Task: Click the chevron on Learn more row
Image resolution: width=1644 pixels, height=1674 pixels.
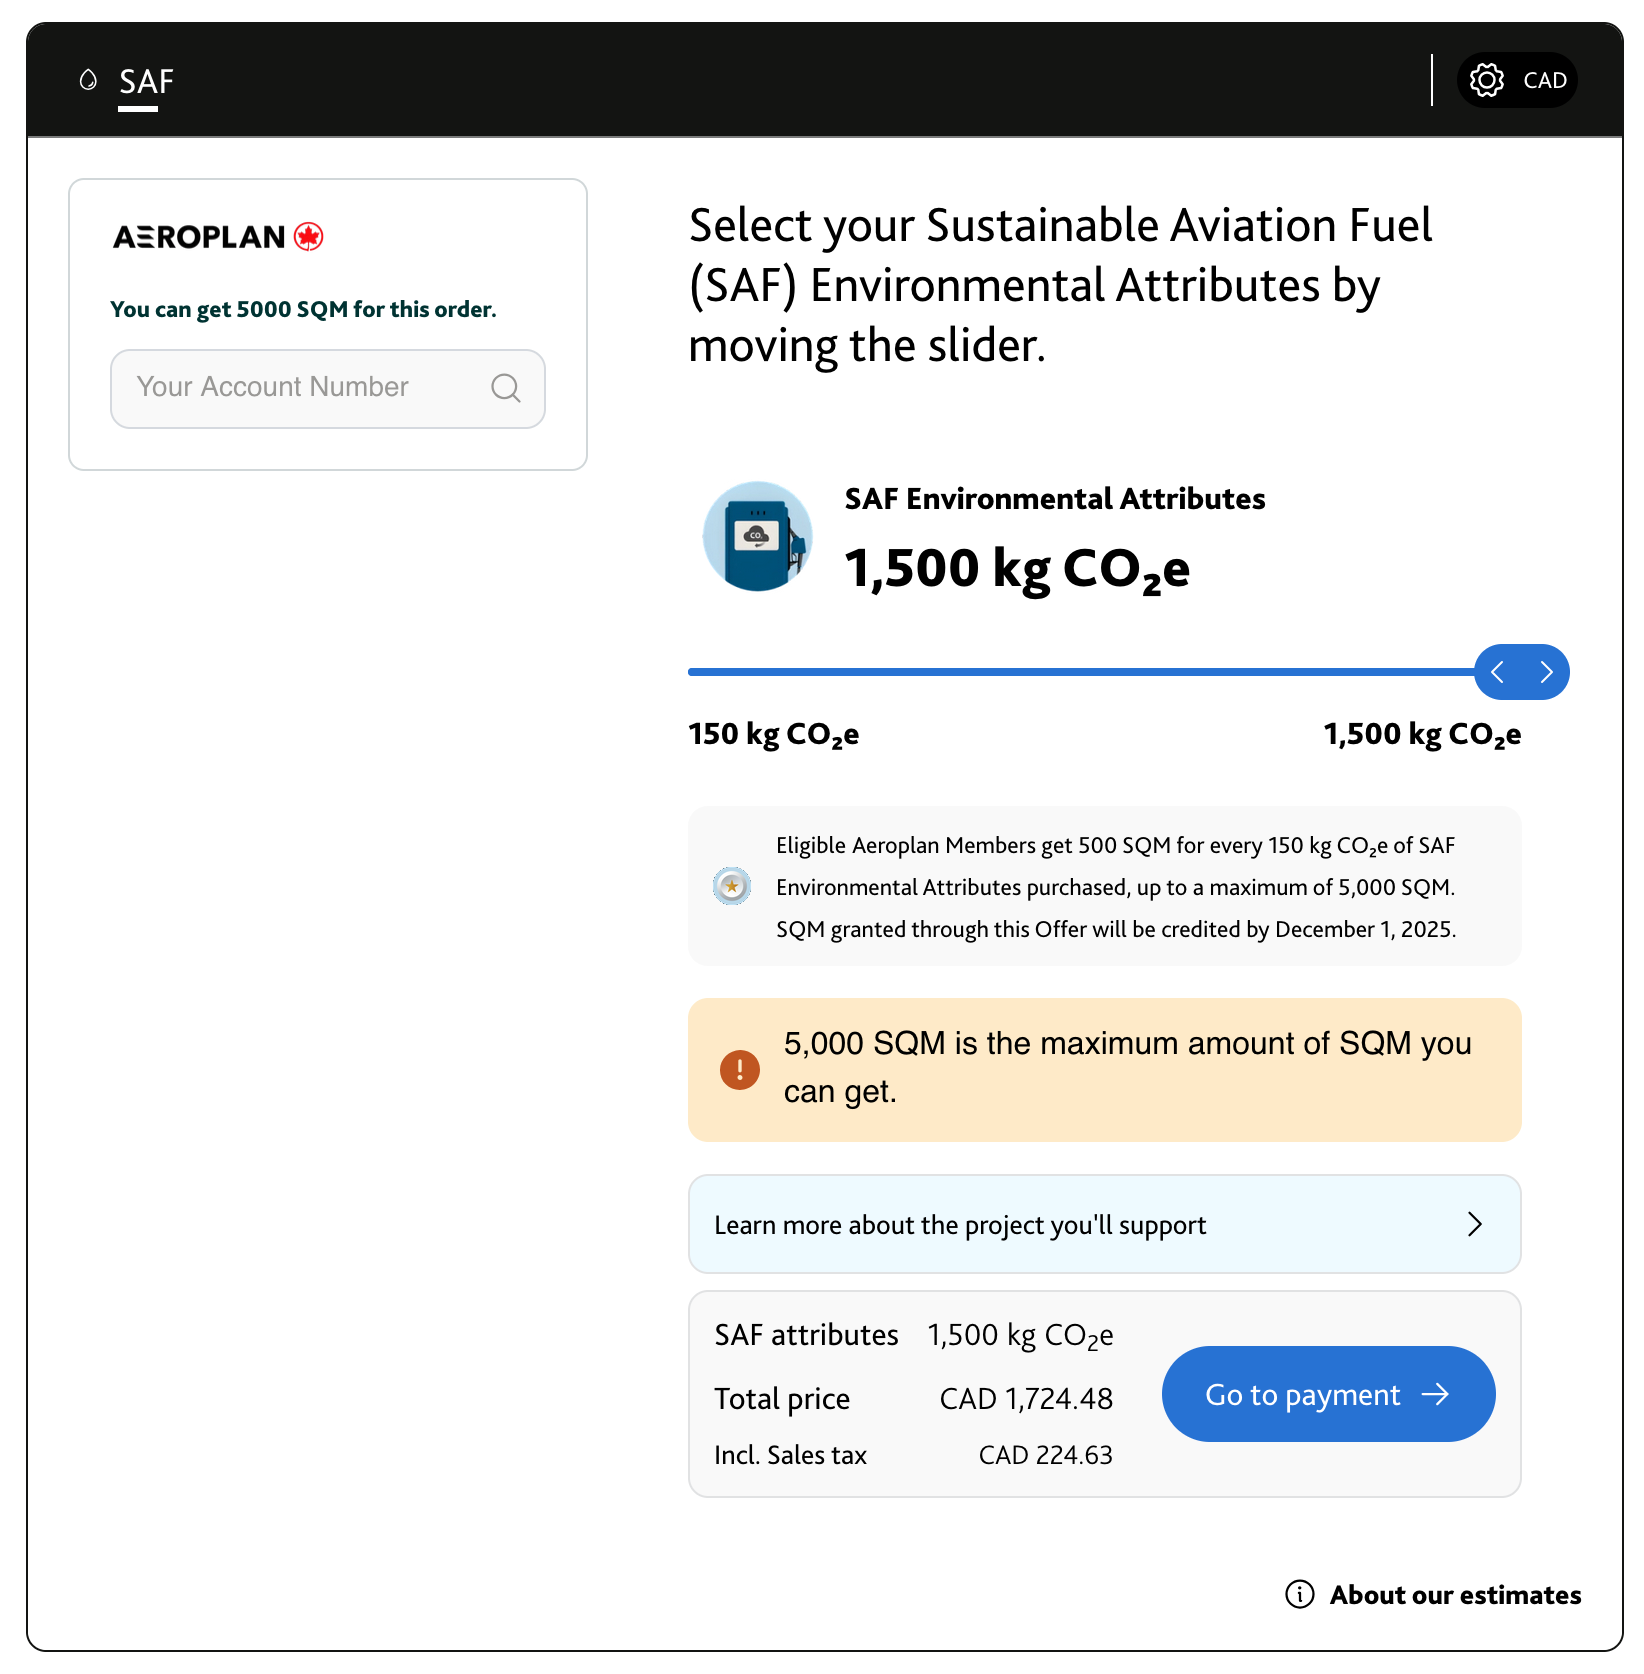Action: coord(1475,1224)
